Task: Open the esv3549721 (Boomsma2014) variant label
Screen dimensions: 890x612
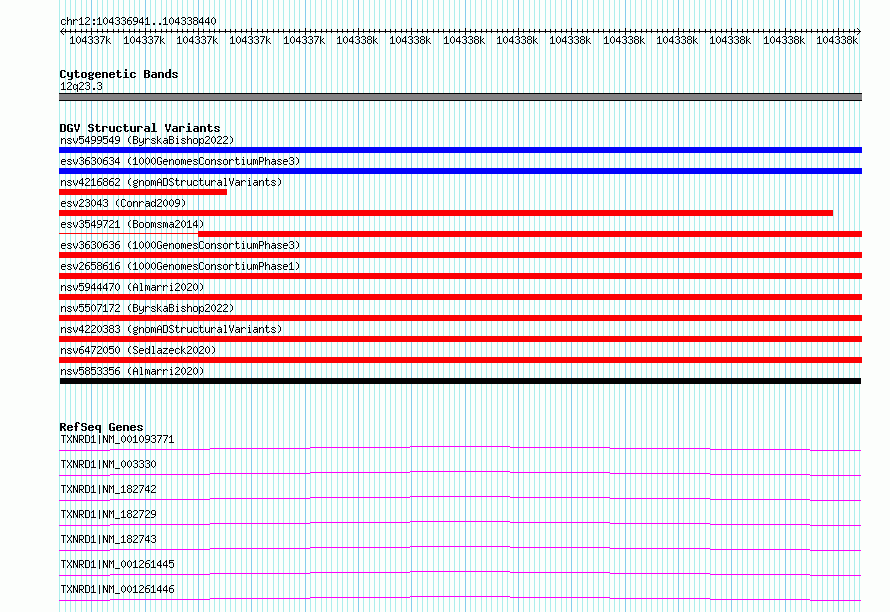Action: (132, 224)
